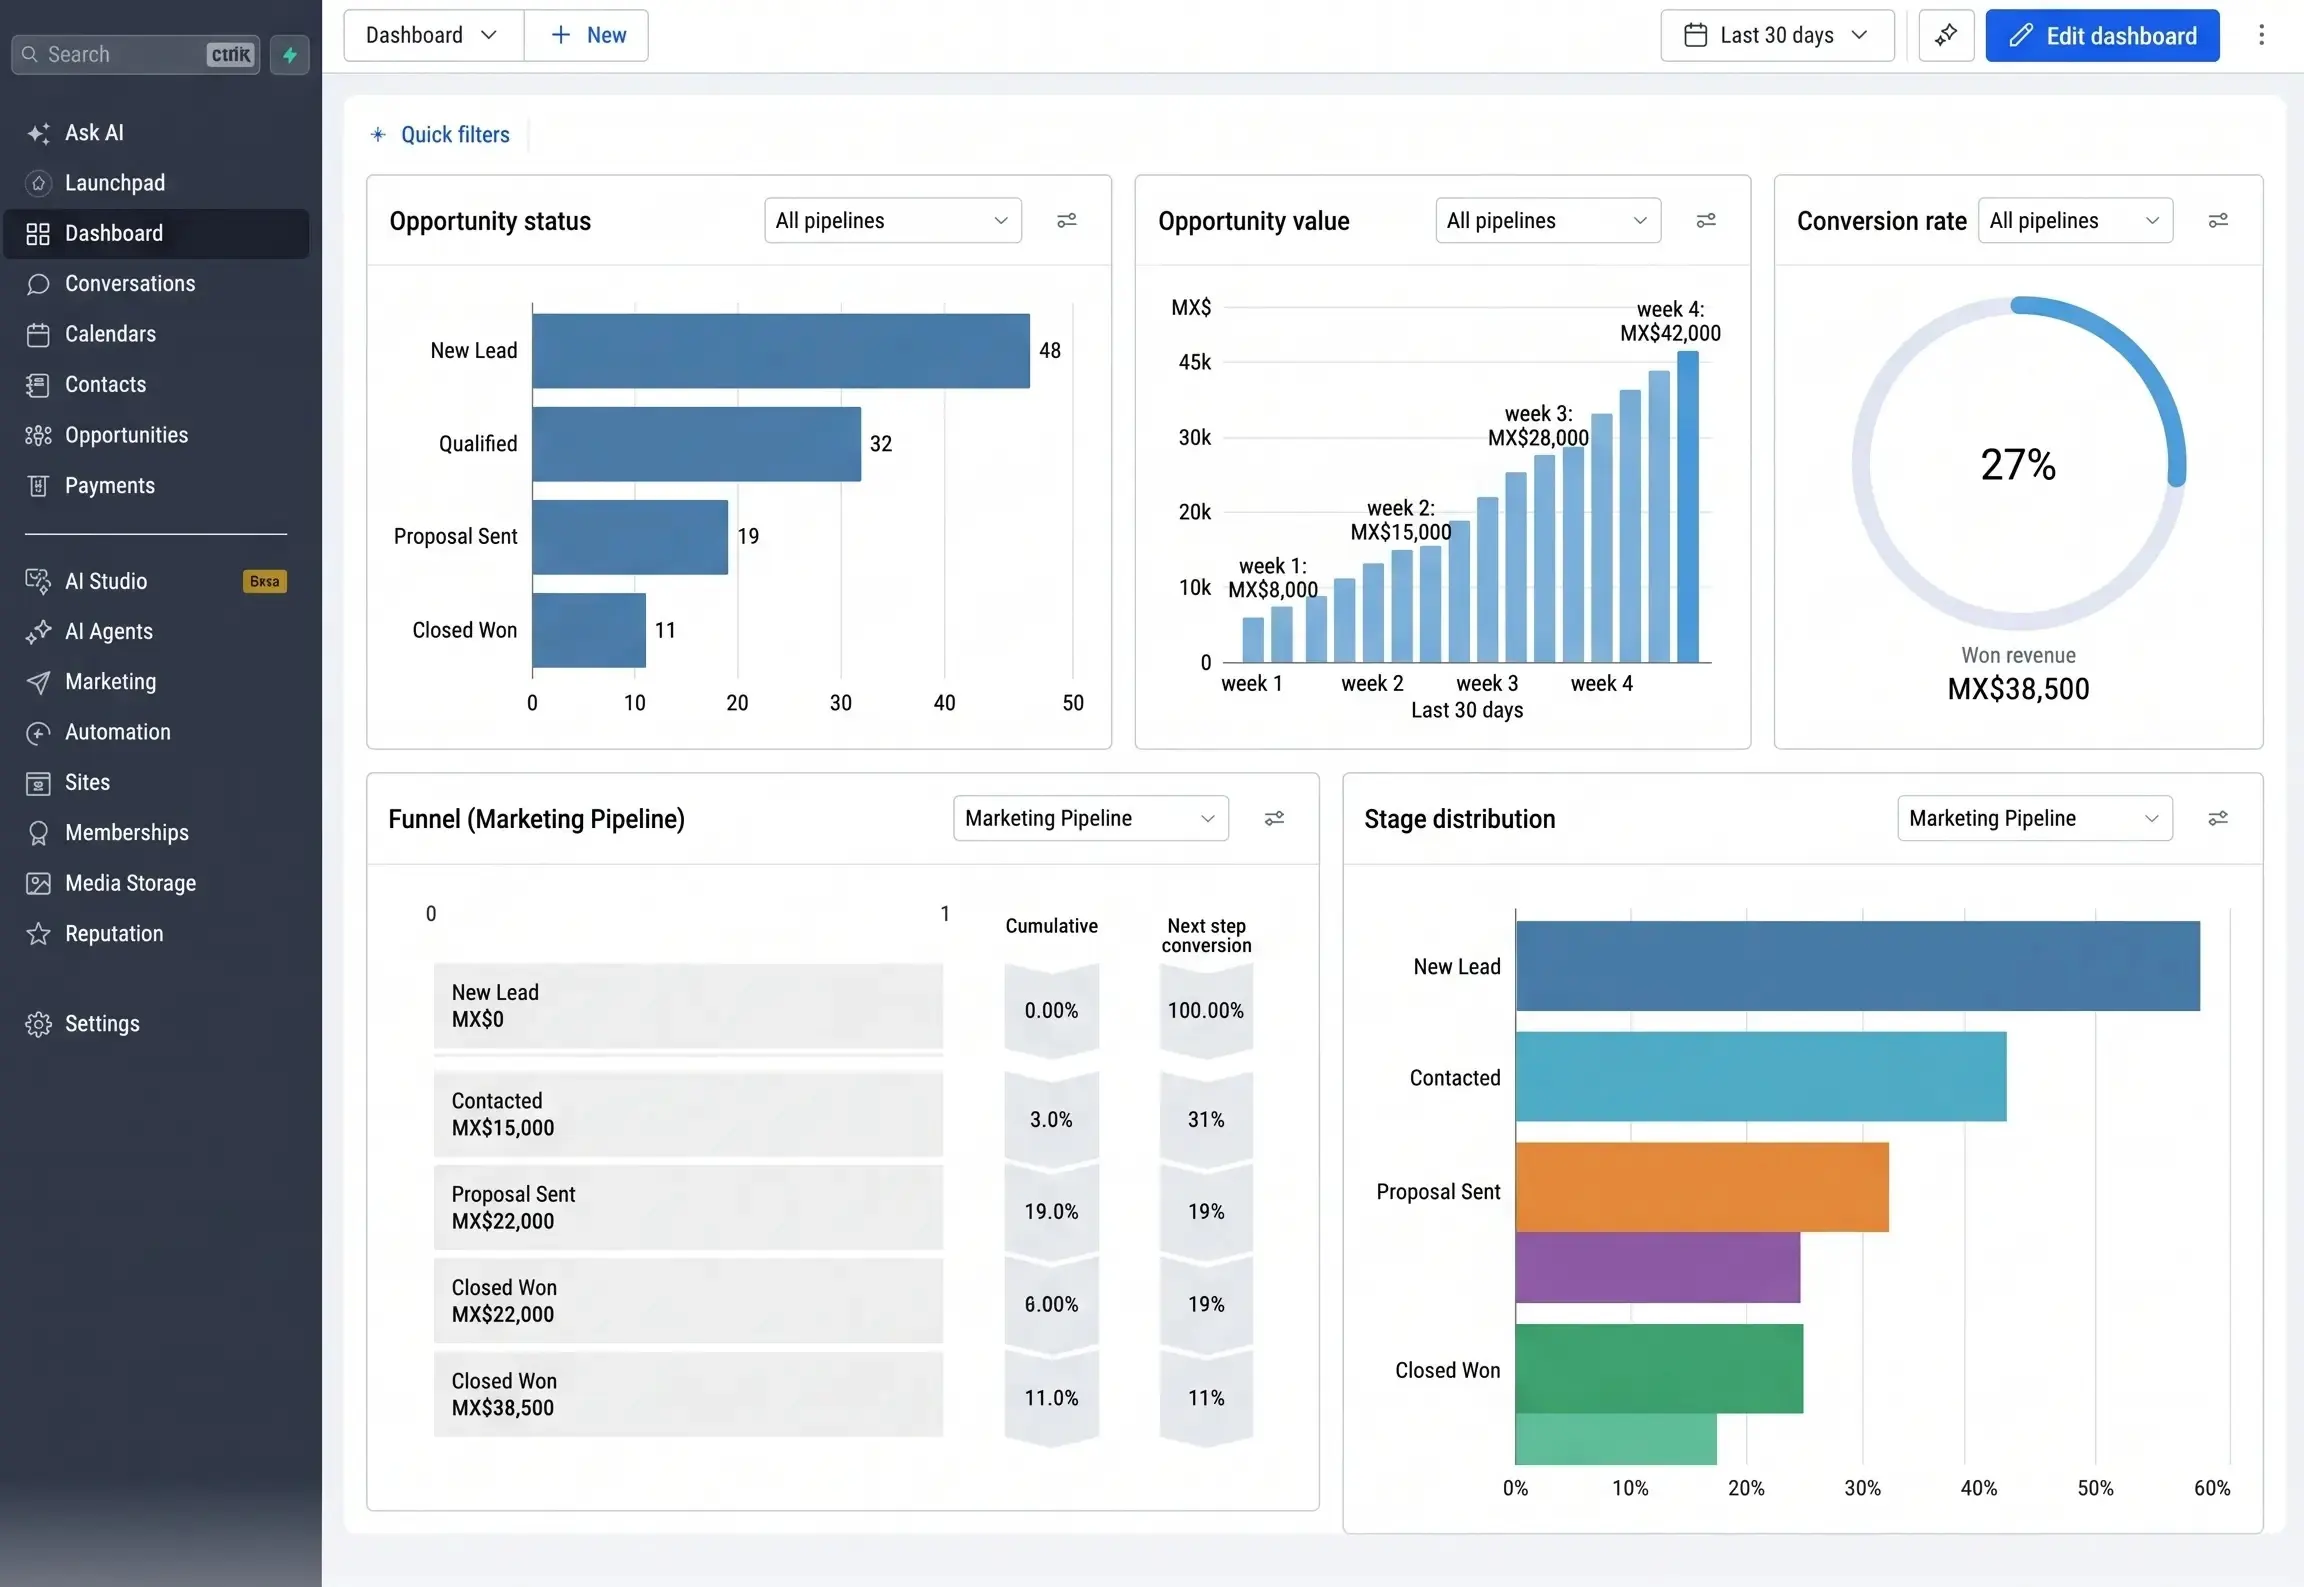The width and height of the screenshot is (2304, 1587).
Task: Click the Edit dashboard button
Action: tap(2102, 36)
